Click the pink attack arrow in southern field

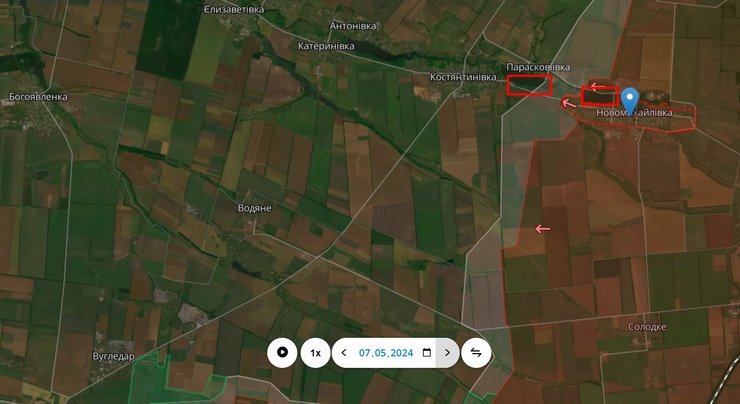pyautogui.click(x=543, y=229)
